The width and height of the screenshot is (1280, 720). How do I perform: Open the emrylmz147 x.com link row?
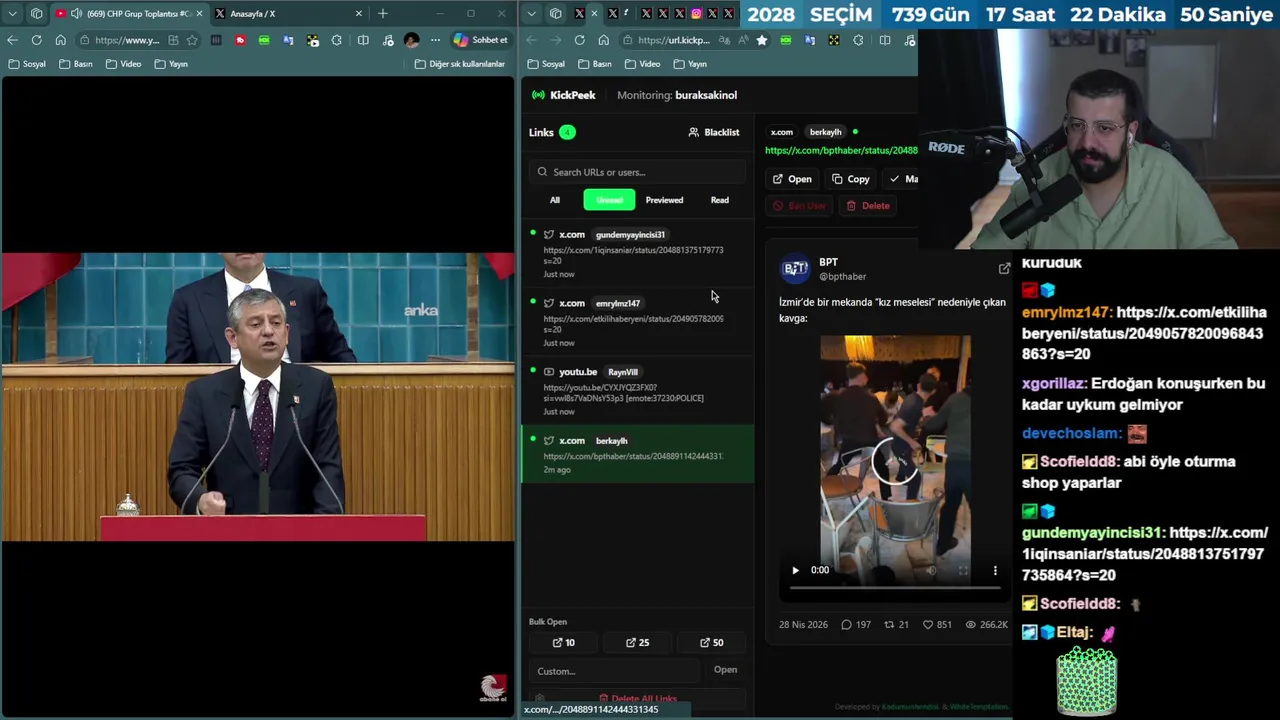click(637, 322)
